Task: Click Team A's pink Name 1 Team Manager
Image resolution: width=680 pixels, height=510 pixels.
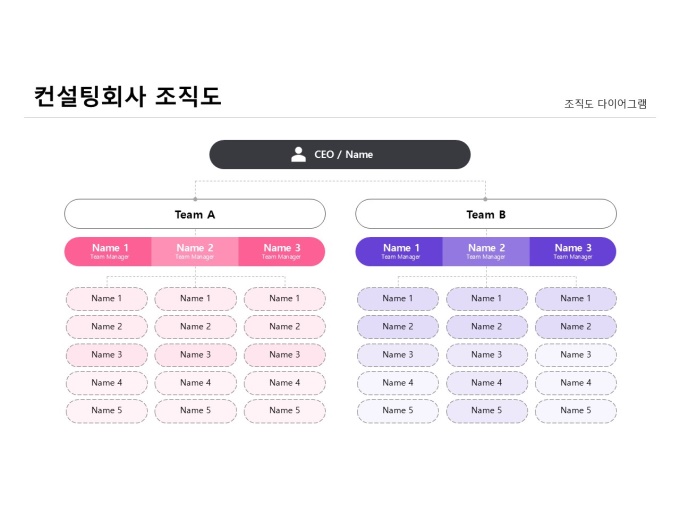Action: coord(109,251)
